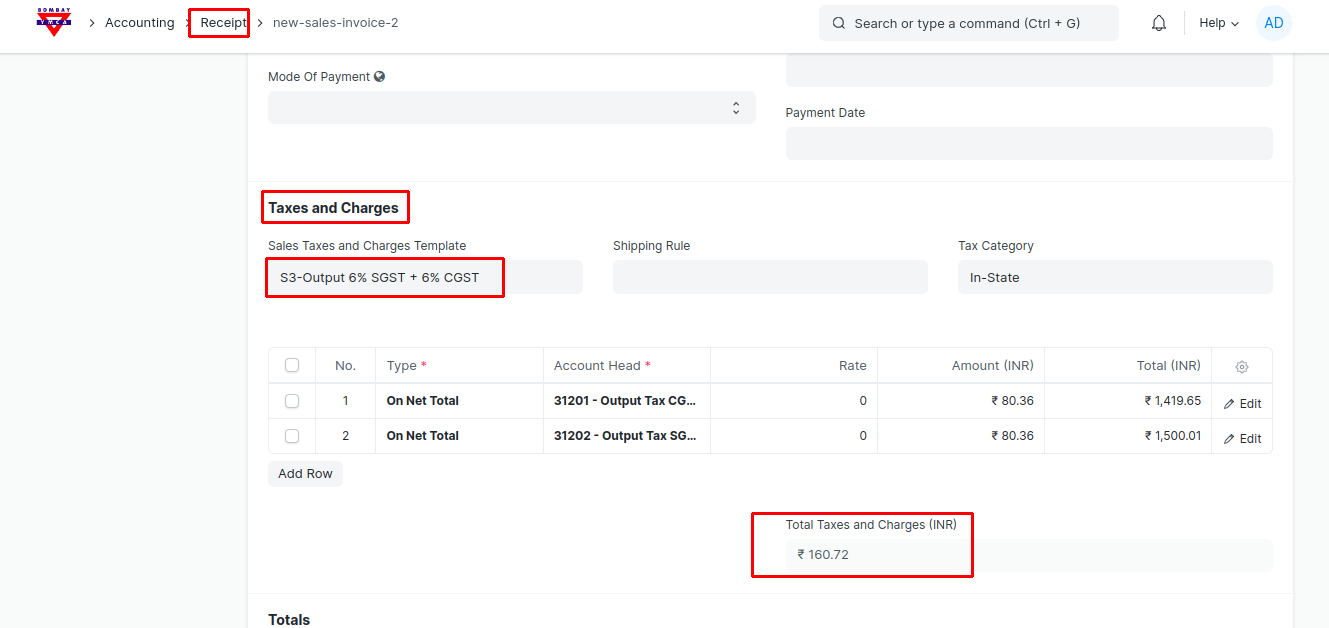
Task: Click the Add Row button
Action: (305, 474)
